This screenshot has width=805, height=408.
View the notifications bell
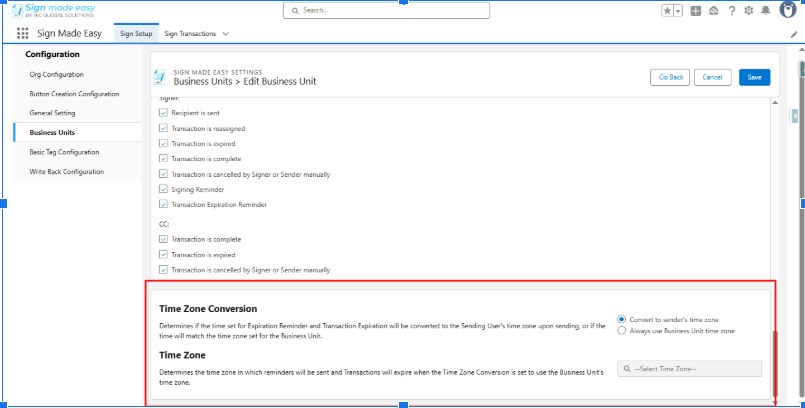[x=765, y=11]
